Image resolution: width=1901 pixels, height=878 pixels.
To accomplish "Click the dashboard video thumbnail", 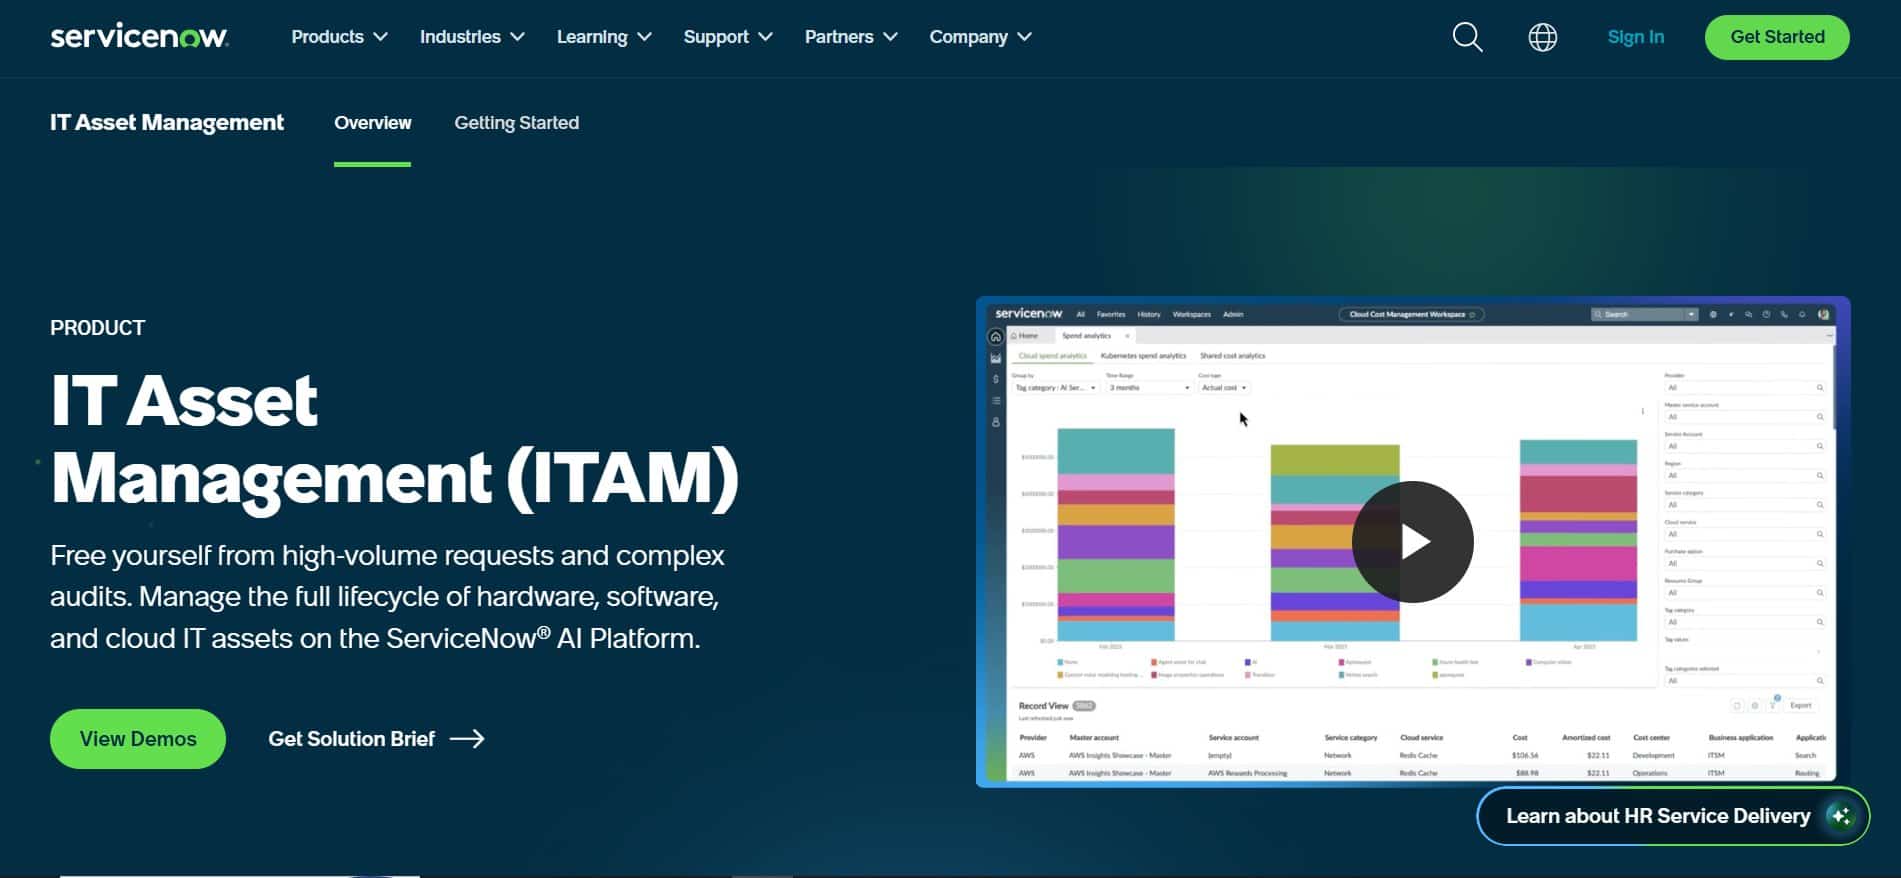I will click(x=1412, y=541).
